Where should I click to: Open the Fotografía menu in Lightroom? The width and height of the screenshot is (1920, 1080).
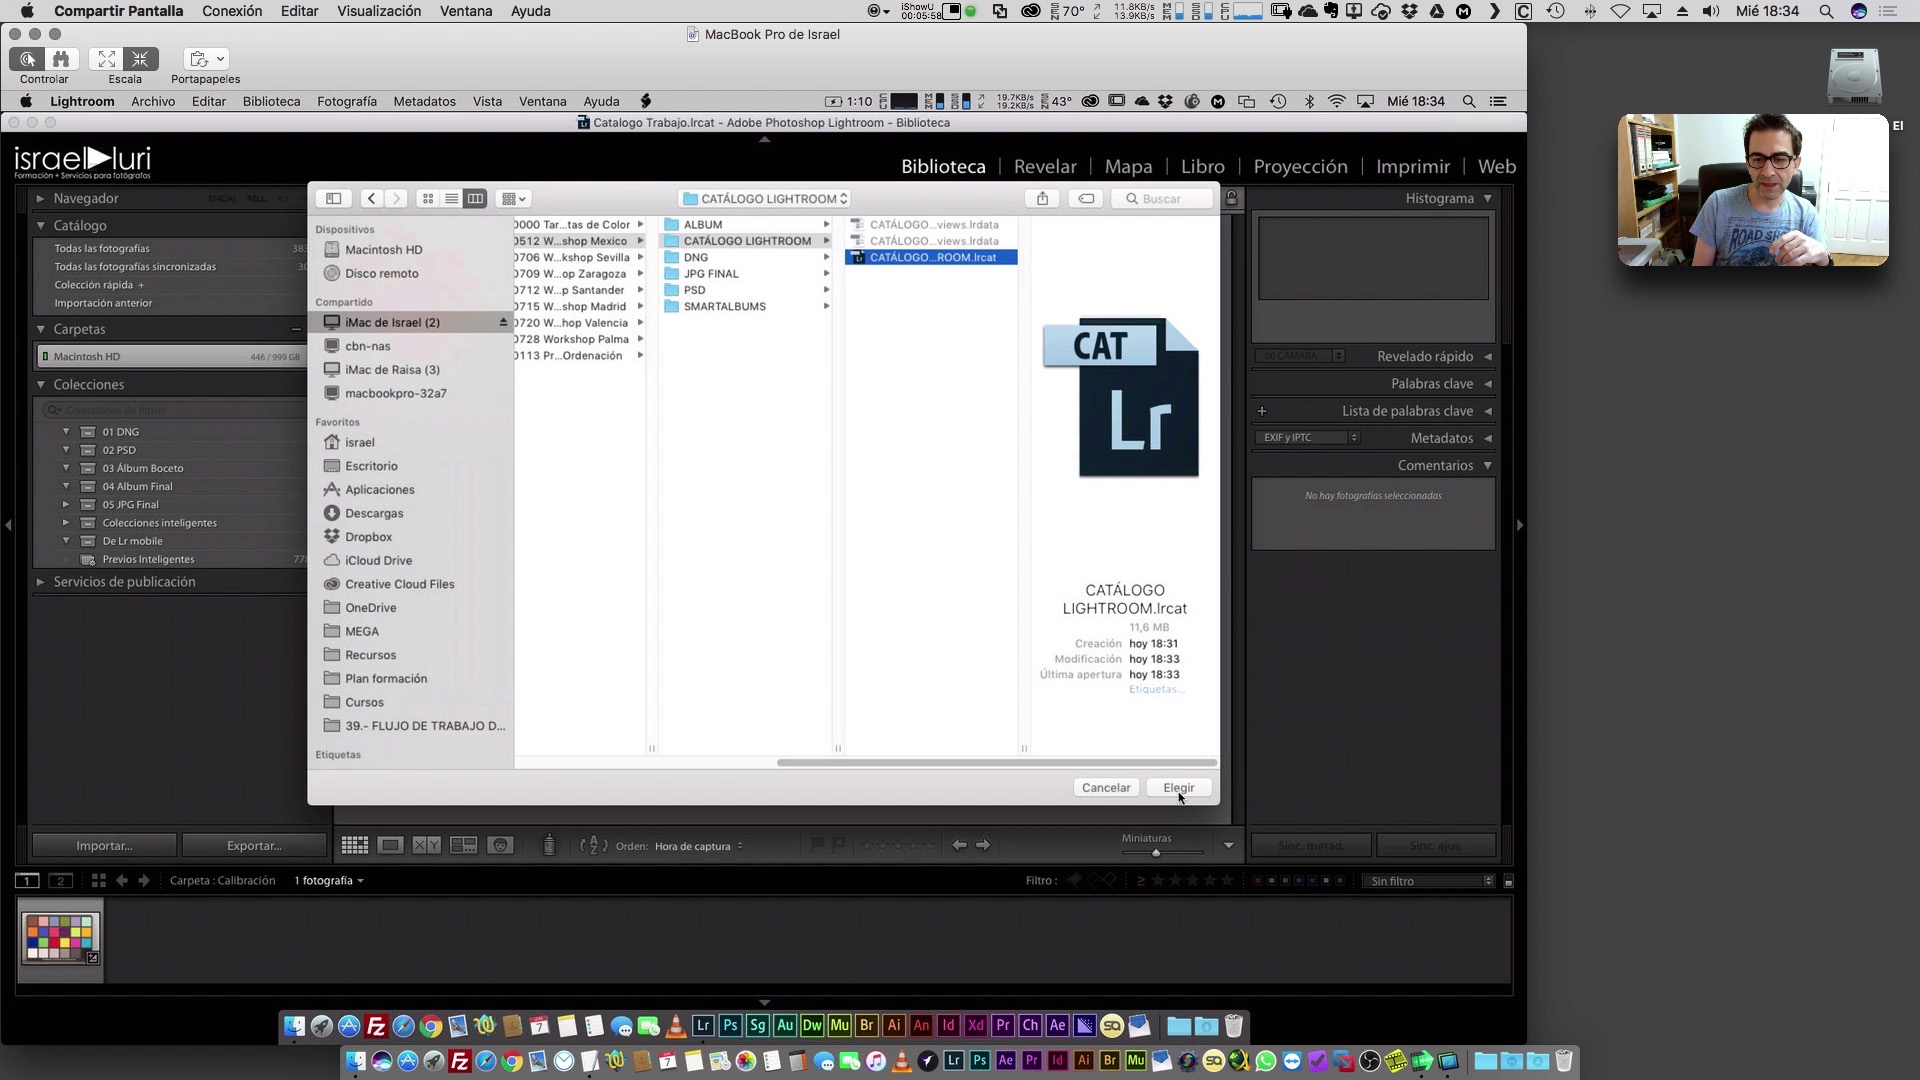click(347, 101)
